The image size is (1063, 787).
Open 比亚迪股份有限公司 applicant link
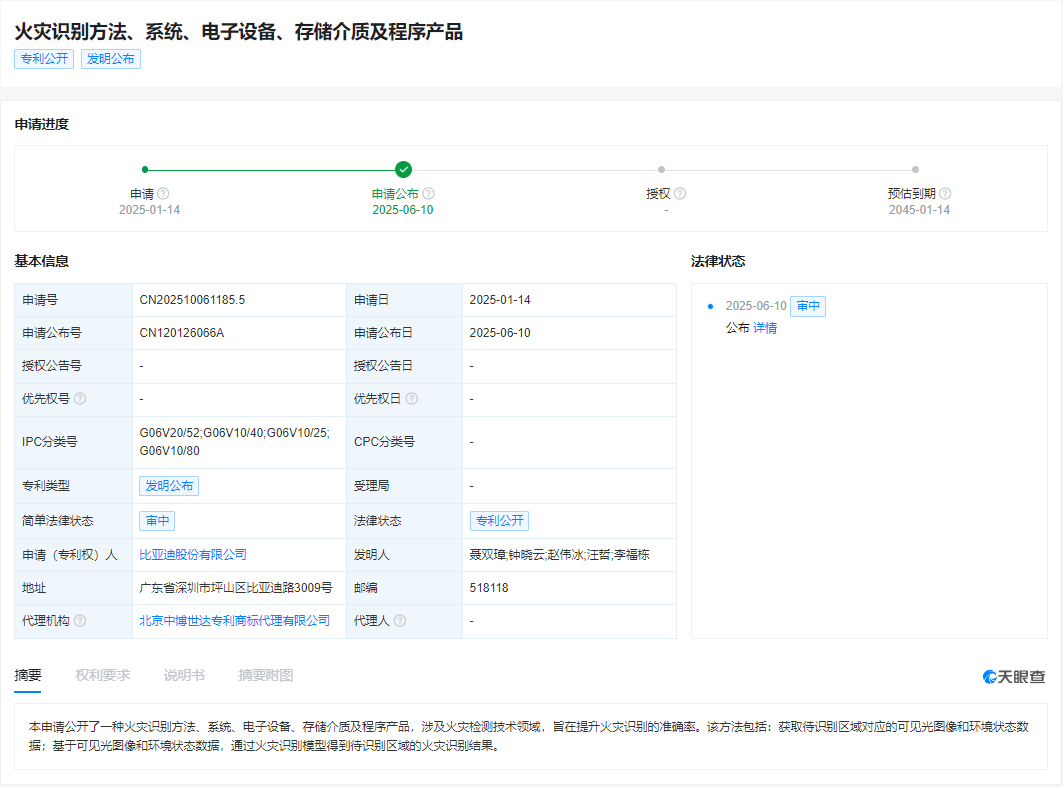(193, 554)
